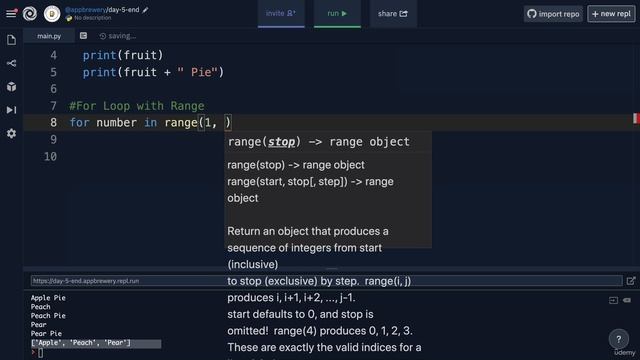Open the Version control panel
This screenshot has height=360, width=640.
[11, 63]
